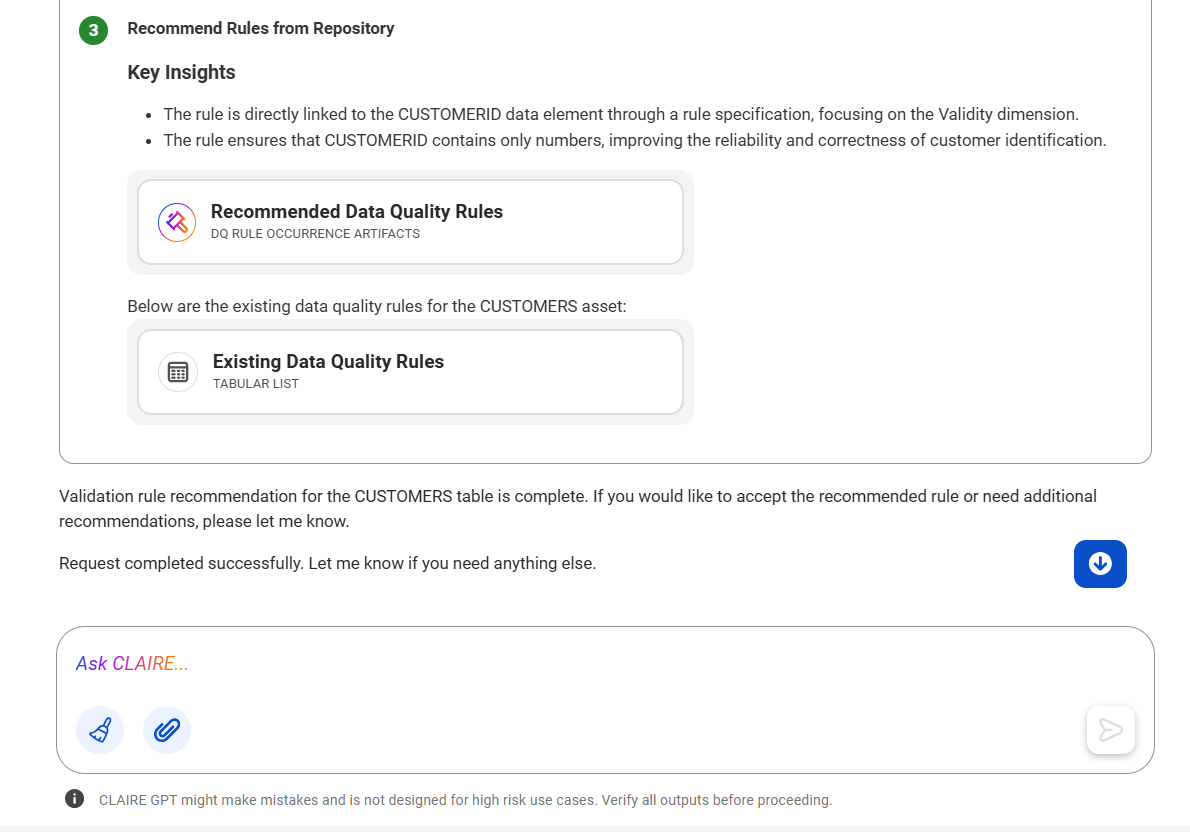
Task: Click the send message arrow button
Action: coord(1110,730)
